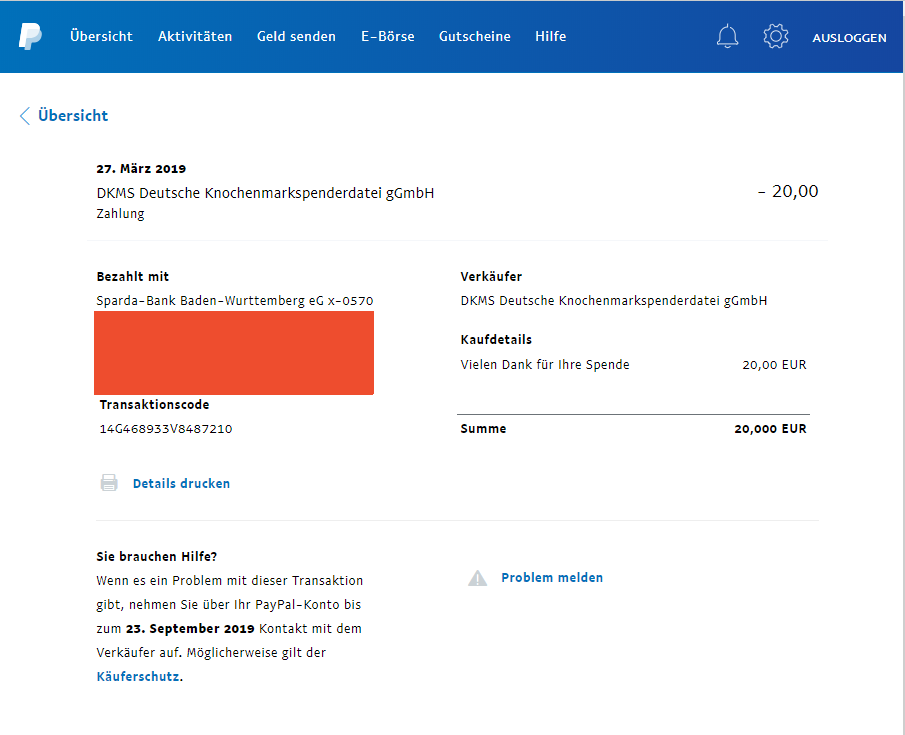Open the notifications bell icon
The image size is (905, 735).
click(727, 36)
